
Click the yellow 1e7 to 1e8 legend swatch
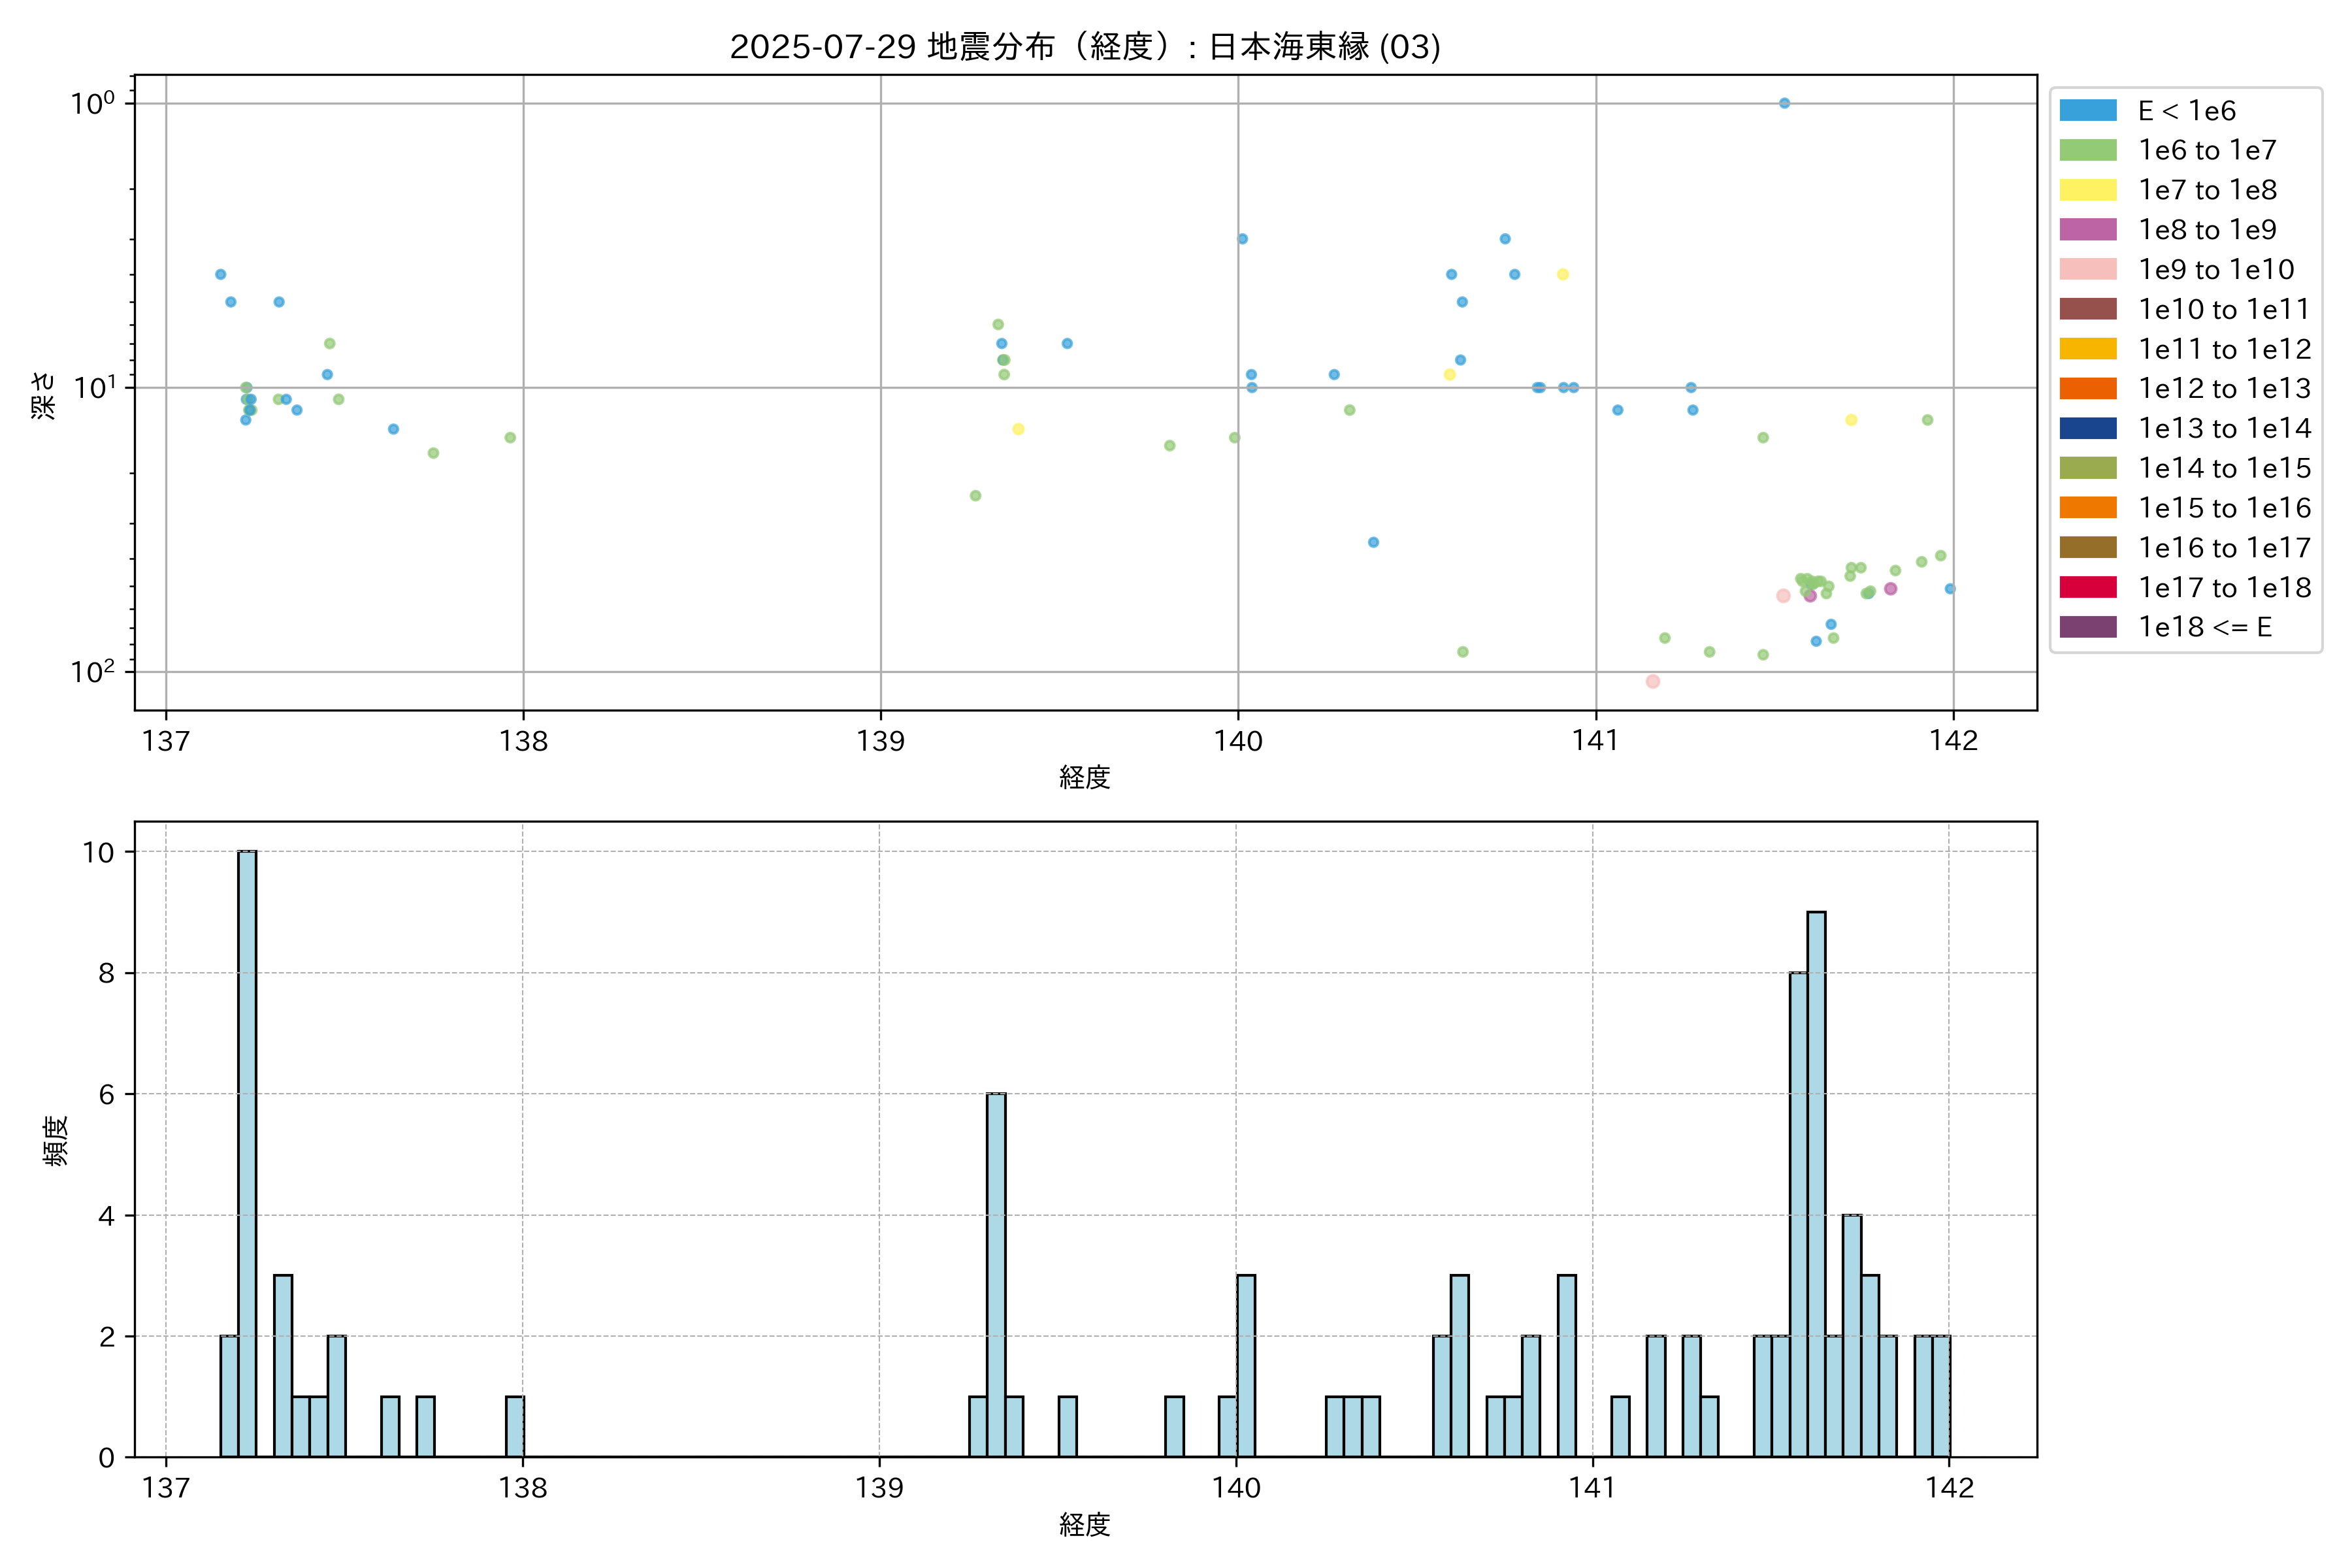(x=2088, y=190)
